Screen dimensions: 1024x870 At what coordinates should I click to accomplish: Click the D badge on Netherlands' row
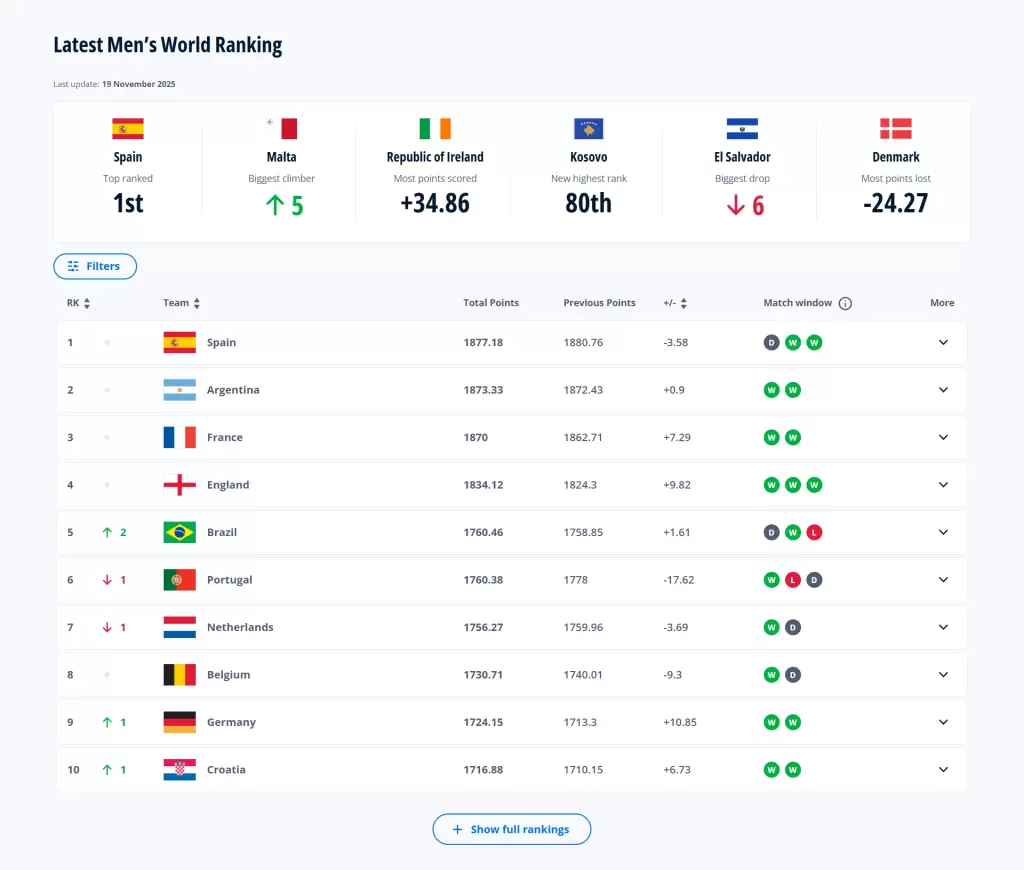pyautogui.click(x=793, y=627)
